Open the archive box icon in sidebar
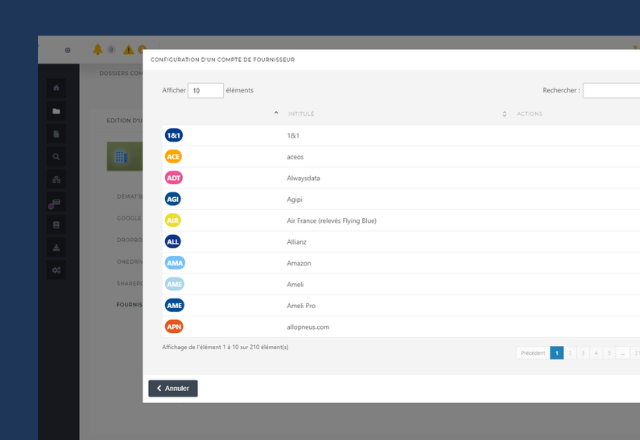This screenshot has height=440, width=640. (56, 225)
